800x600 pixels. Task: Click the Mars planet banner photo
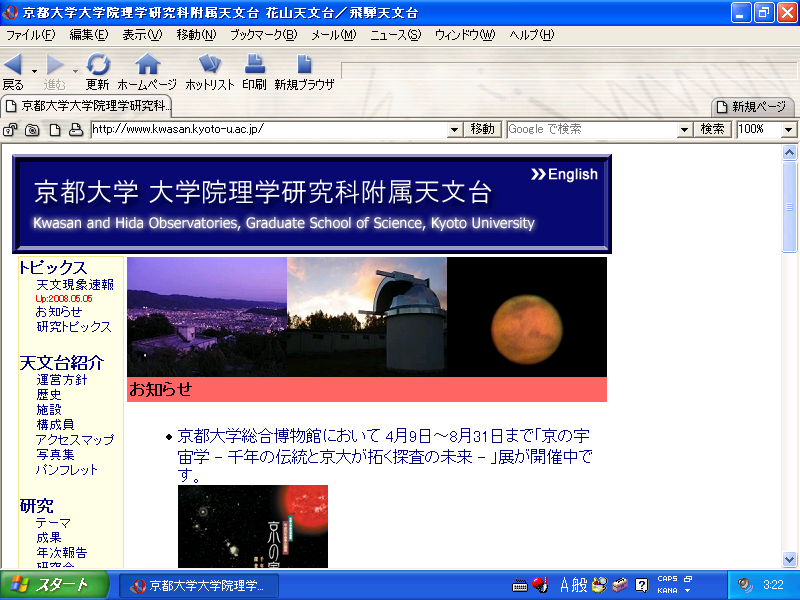pyautogui.click(x=527, y=316)
